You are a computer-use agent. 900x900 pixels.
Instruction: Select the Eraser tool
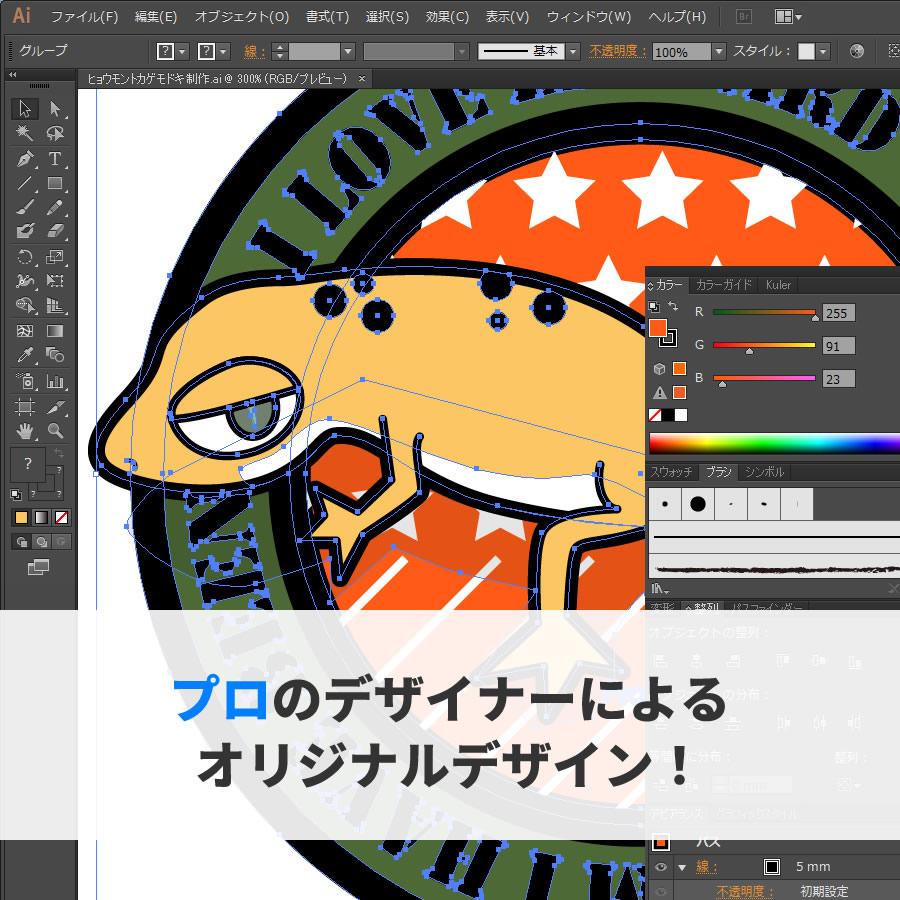click(55, 231)
